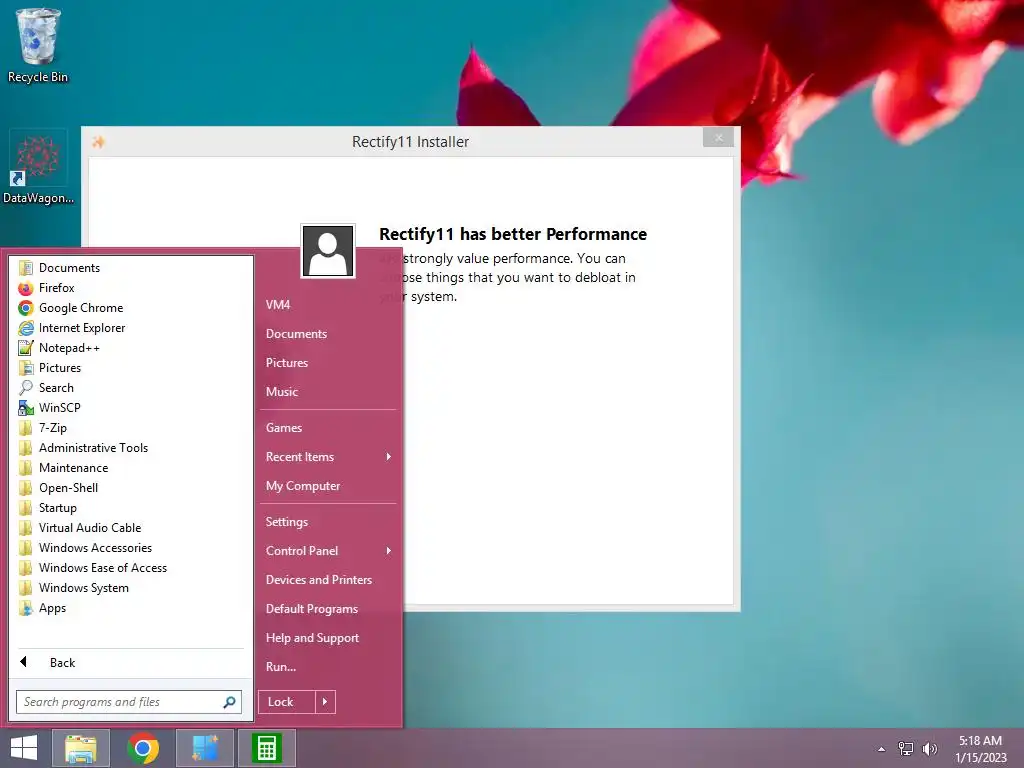Open File Explorer from taskbar
The height and width of the screenshot is (768, 1024).
pos(81,748)
